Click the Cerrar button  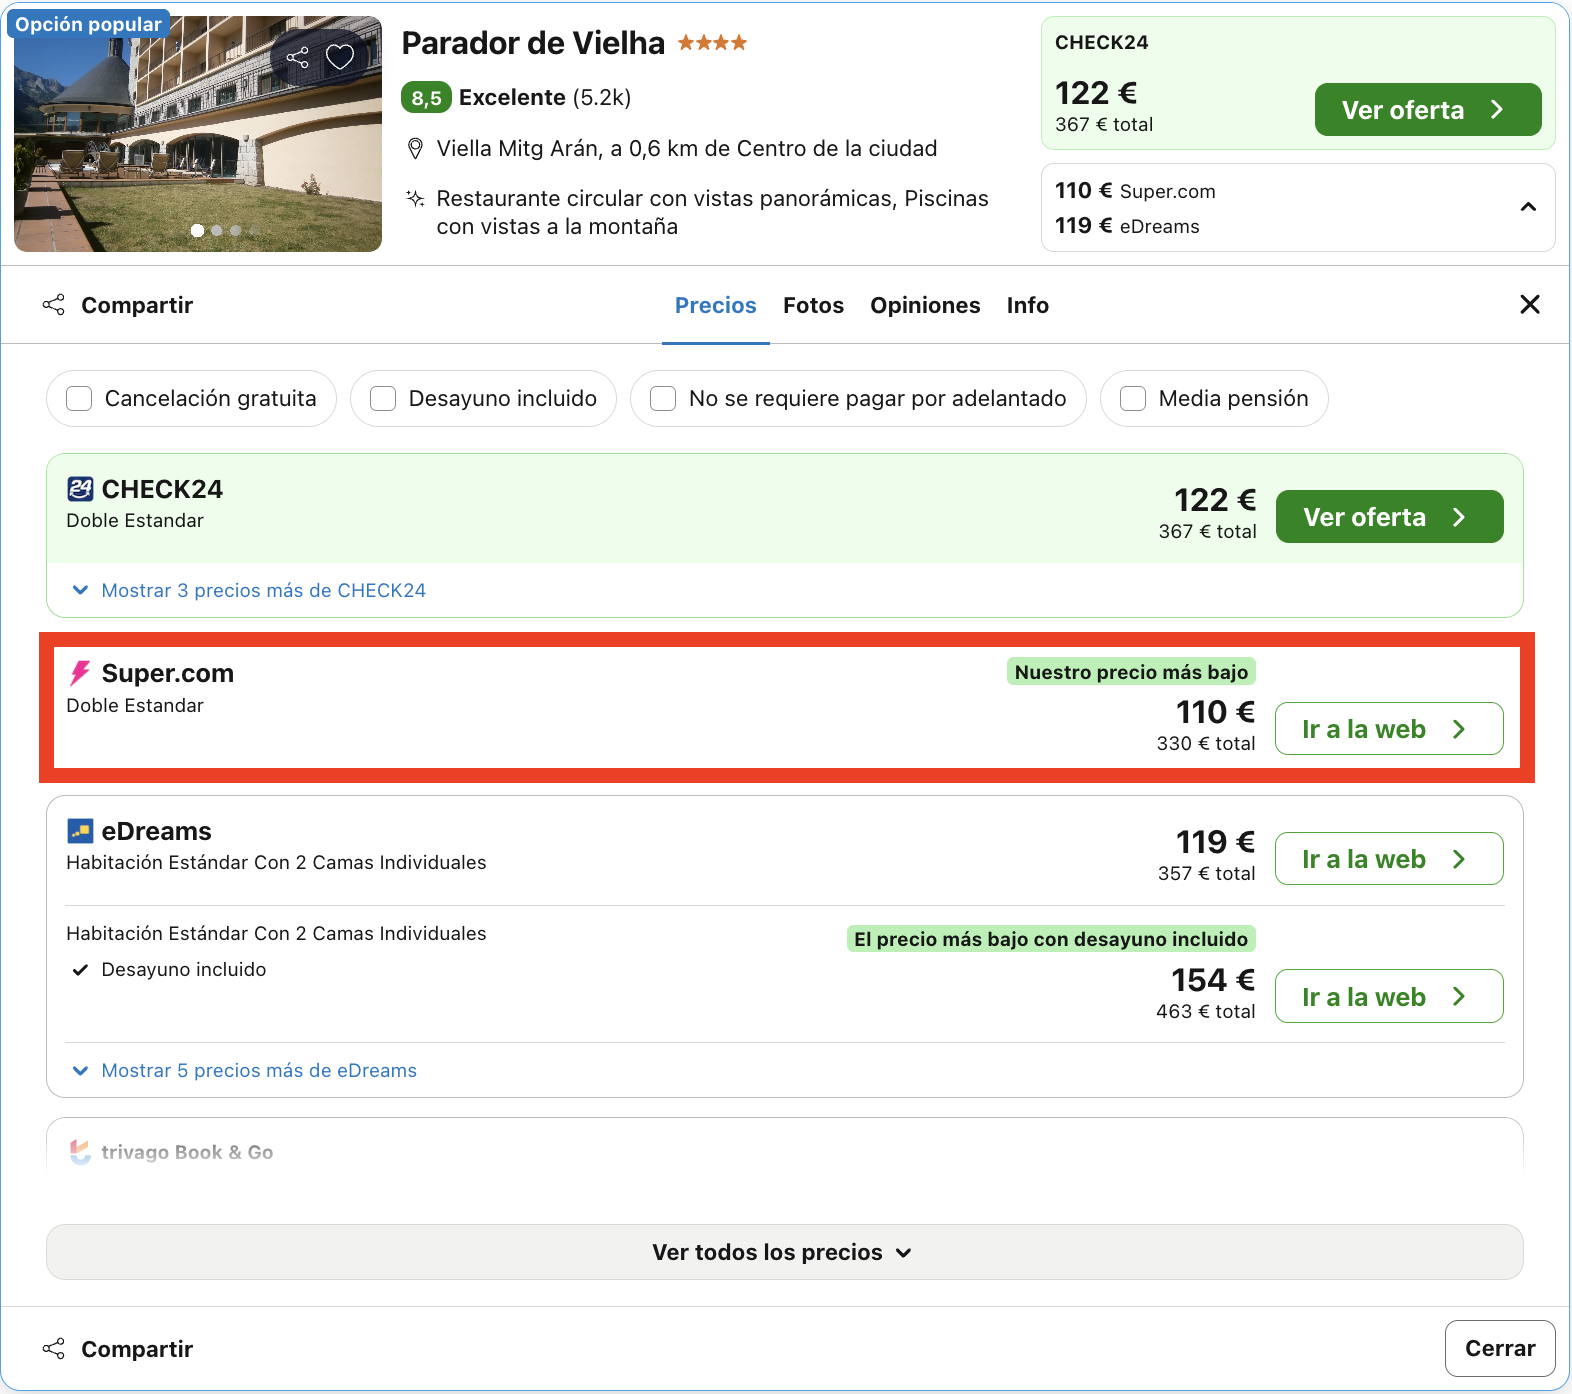coord(1500,1349)
